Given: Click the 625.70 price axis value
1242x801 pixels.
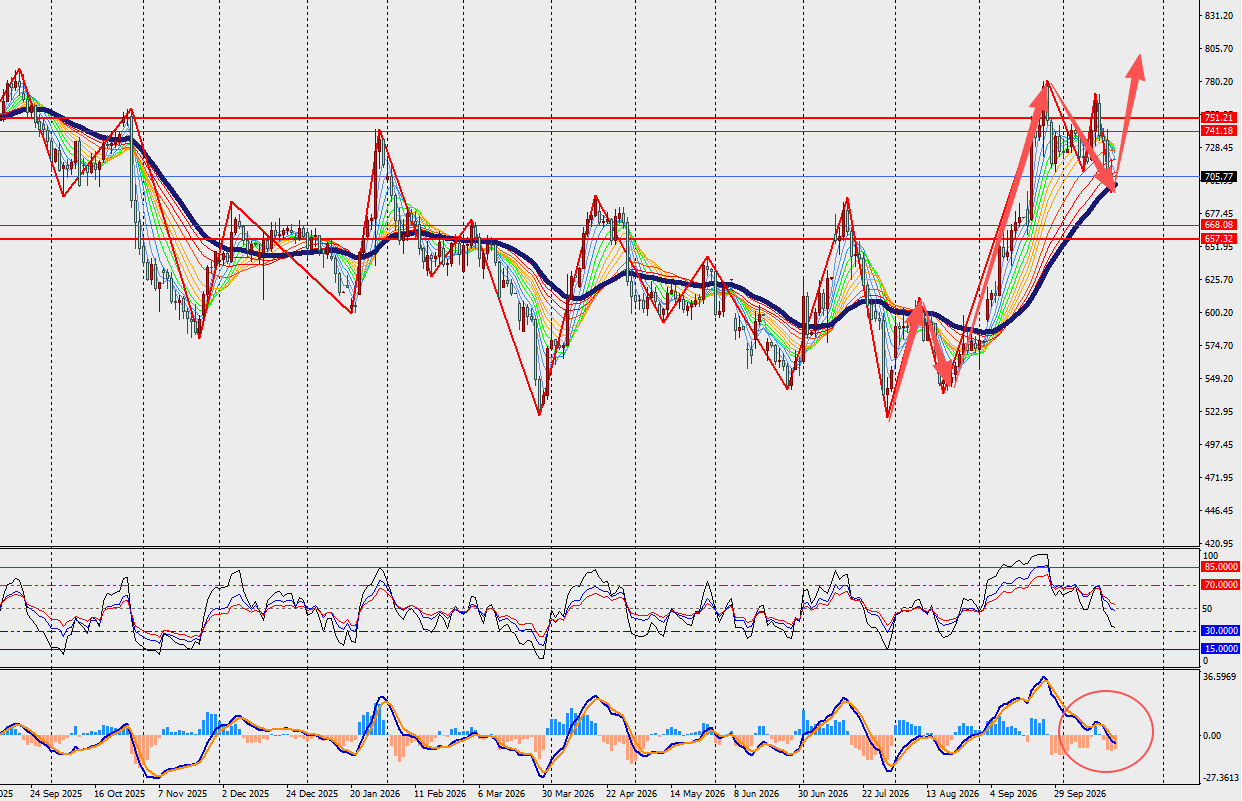Looking at the screenshot, I should pos(1218,280).
